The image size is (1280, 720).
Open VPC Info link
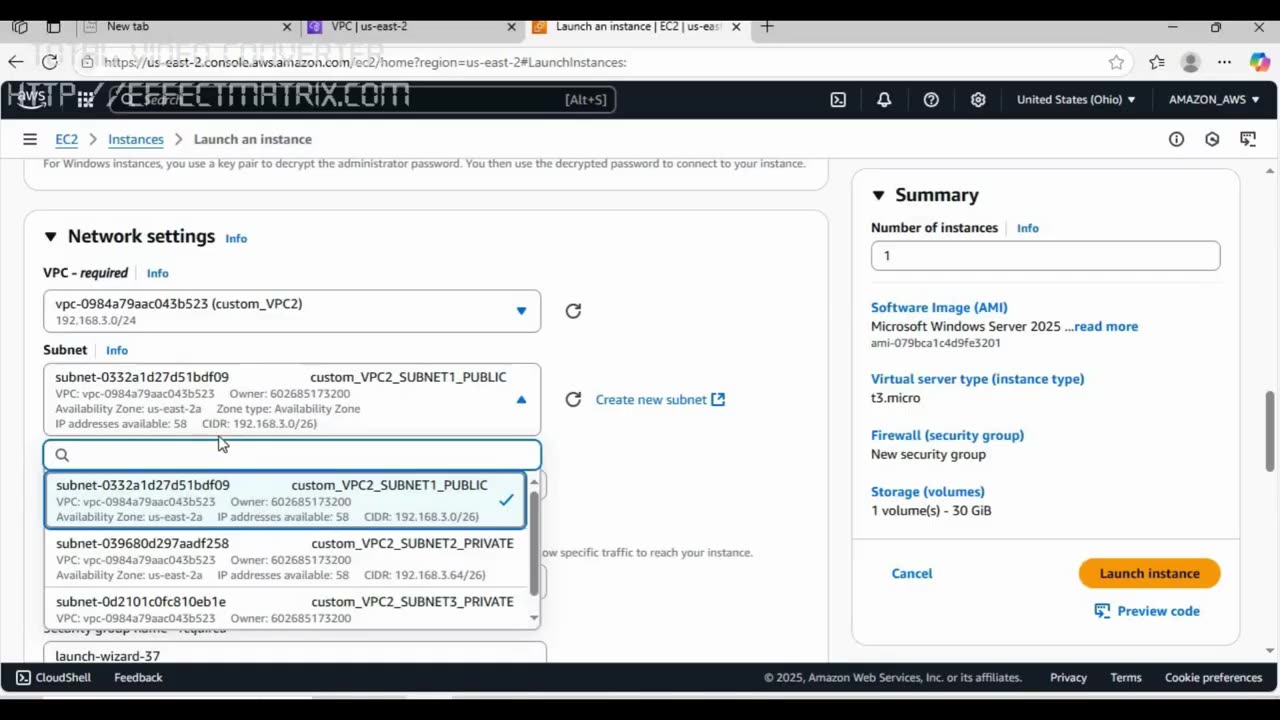point(158,273)
